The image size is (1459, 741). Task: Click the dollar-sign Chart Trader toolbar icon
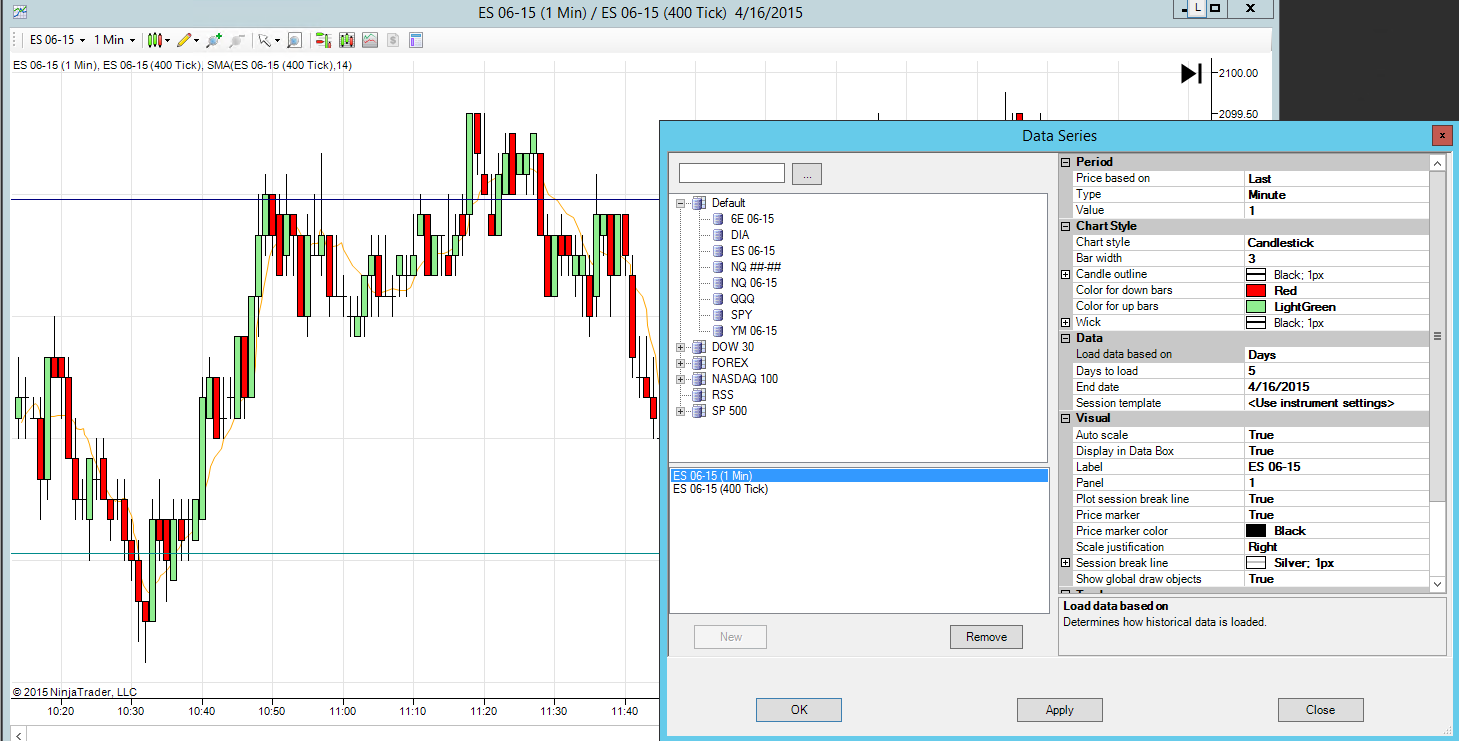pos(393,40)
